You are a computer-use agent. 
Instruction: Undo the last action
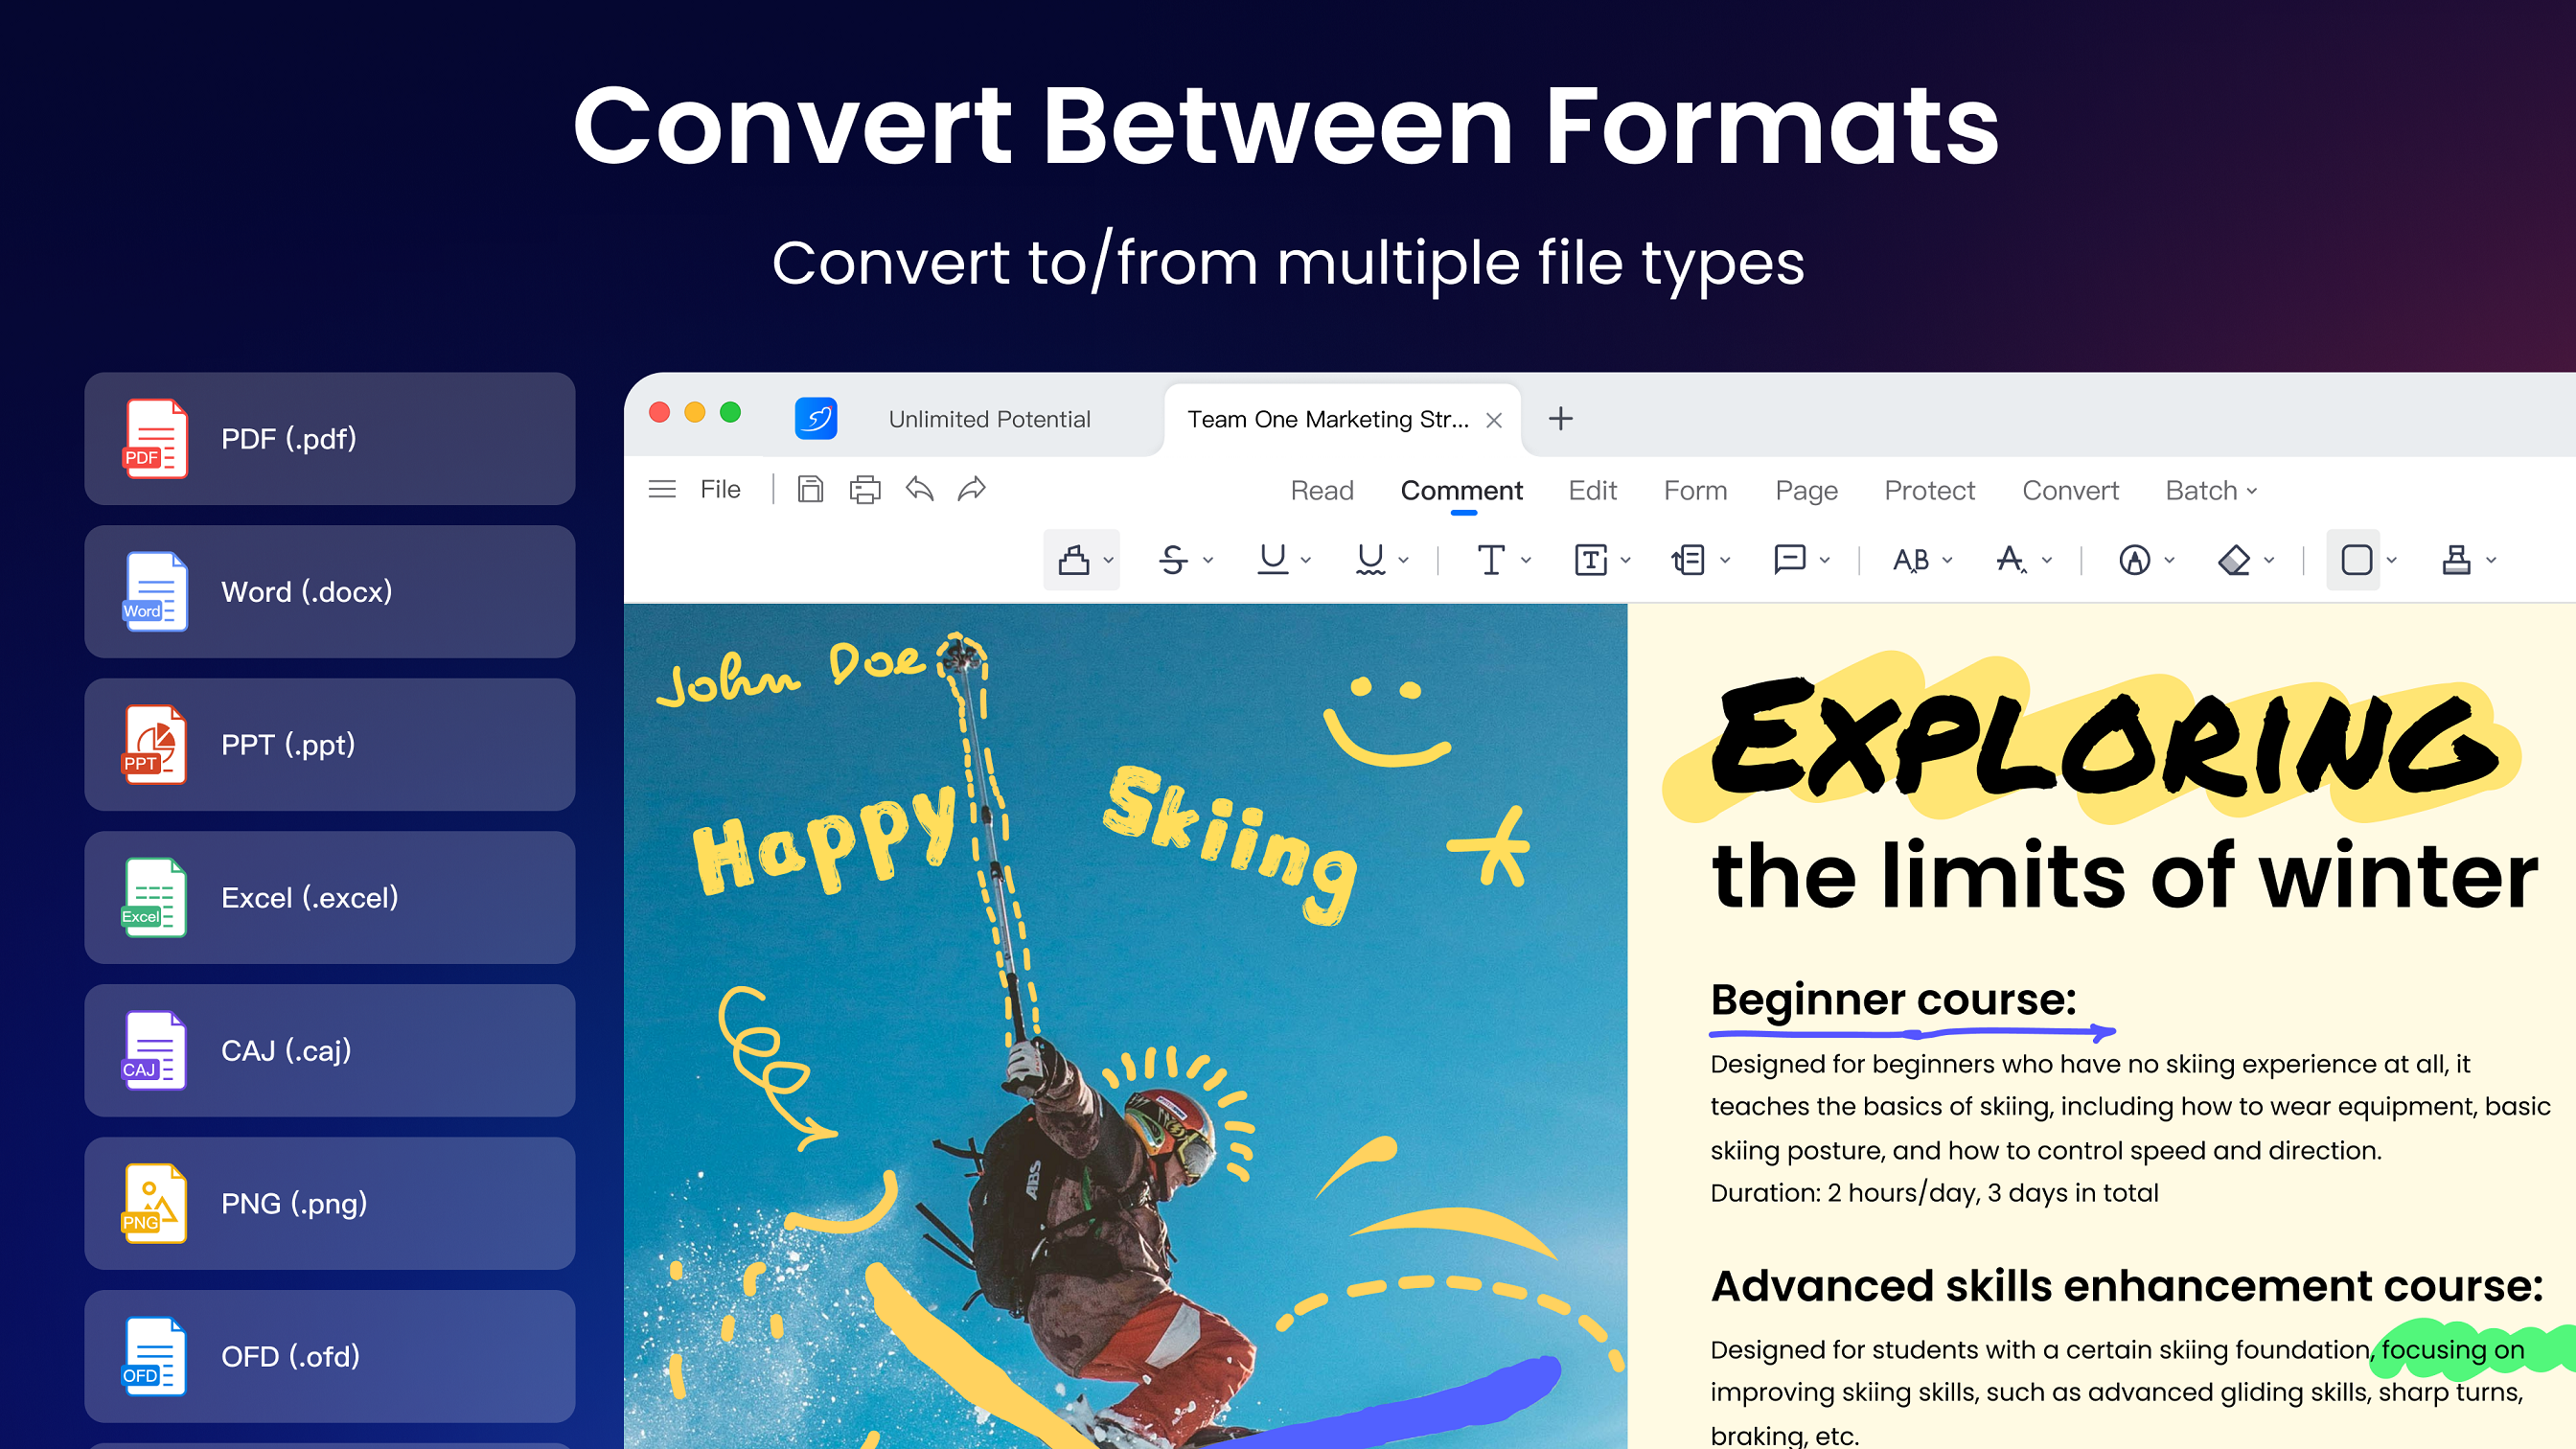tap(919, 489)
